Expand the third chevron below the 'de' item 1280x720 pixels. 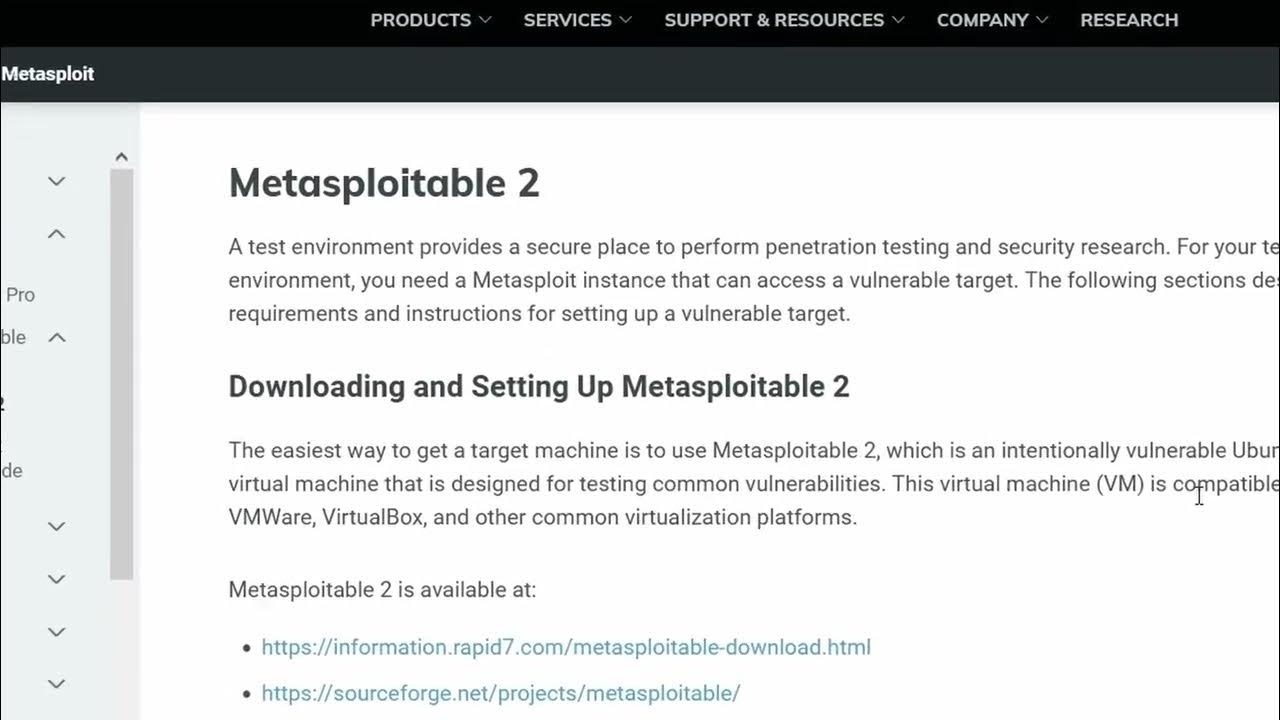(x=57, y=632)
